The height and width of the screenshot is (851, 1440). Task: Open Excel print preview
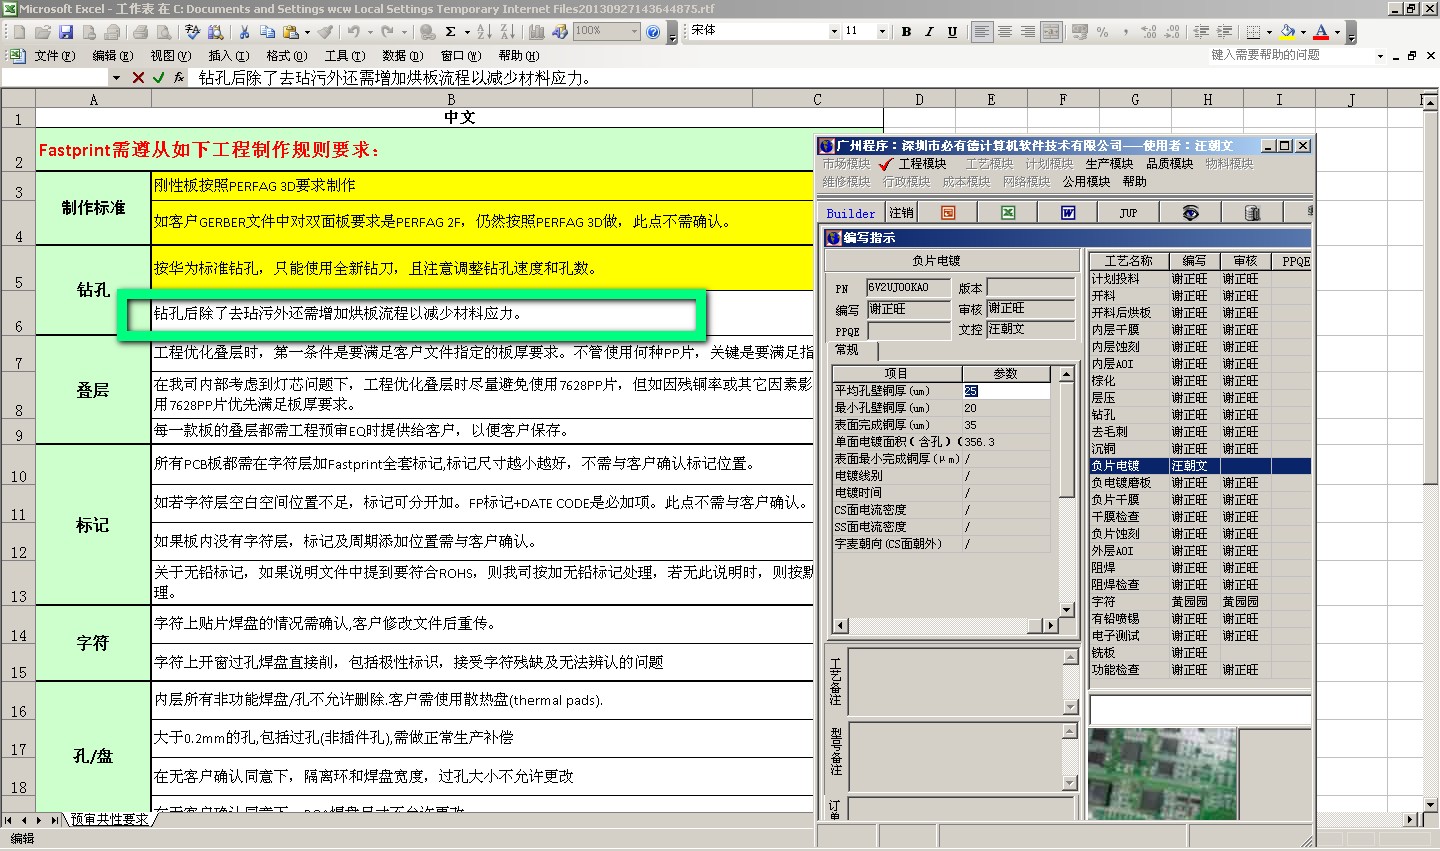(163, 32)
